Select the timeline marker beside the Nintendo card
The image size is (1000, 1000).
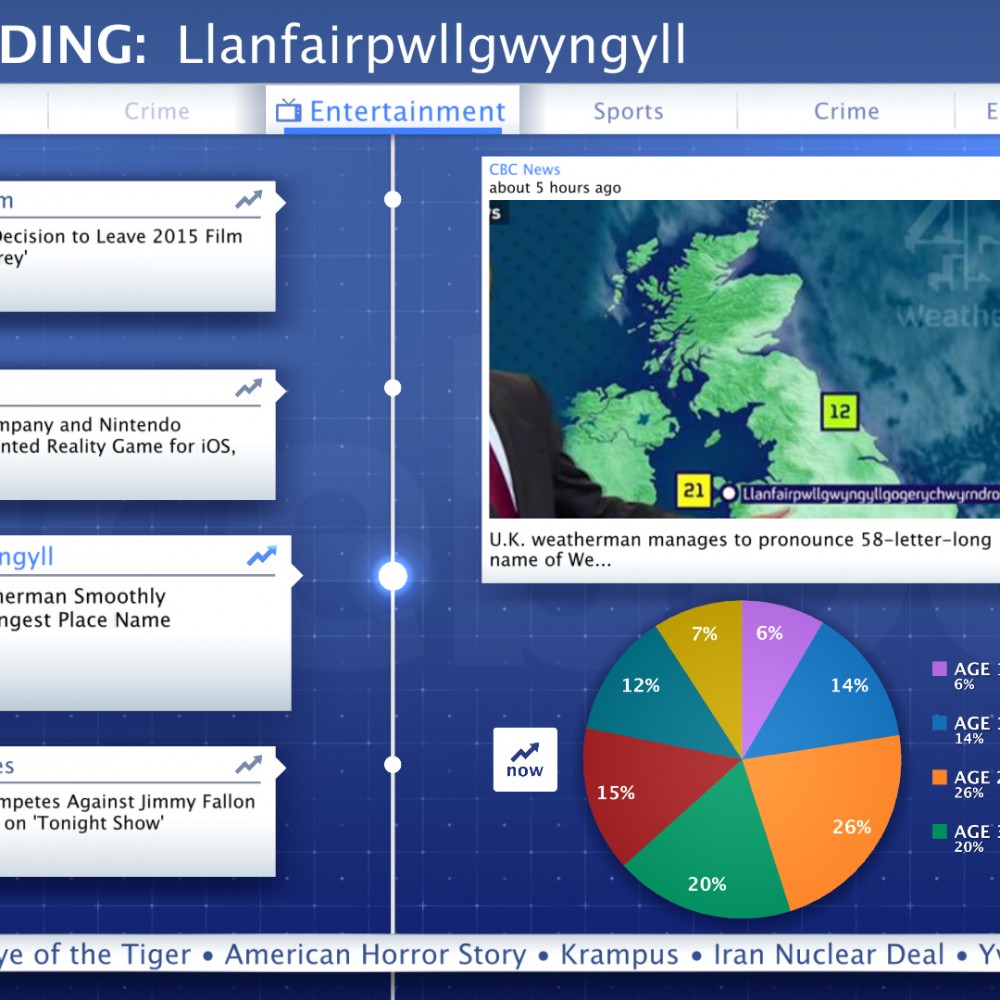click(393, 388)
